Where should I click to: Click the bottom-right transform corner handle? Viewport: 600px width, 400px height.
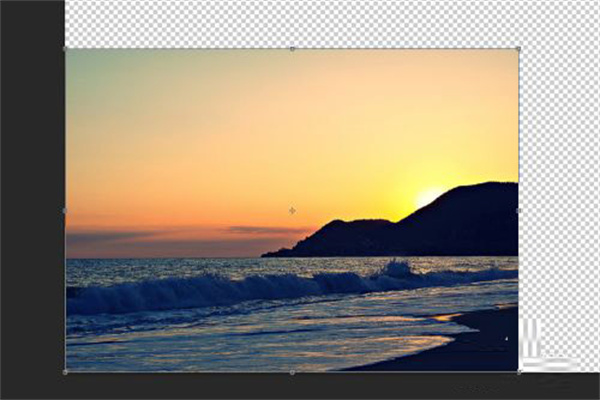(x=518, y=372)
